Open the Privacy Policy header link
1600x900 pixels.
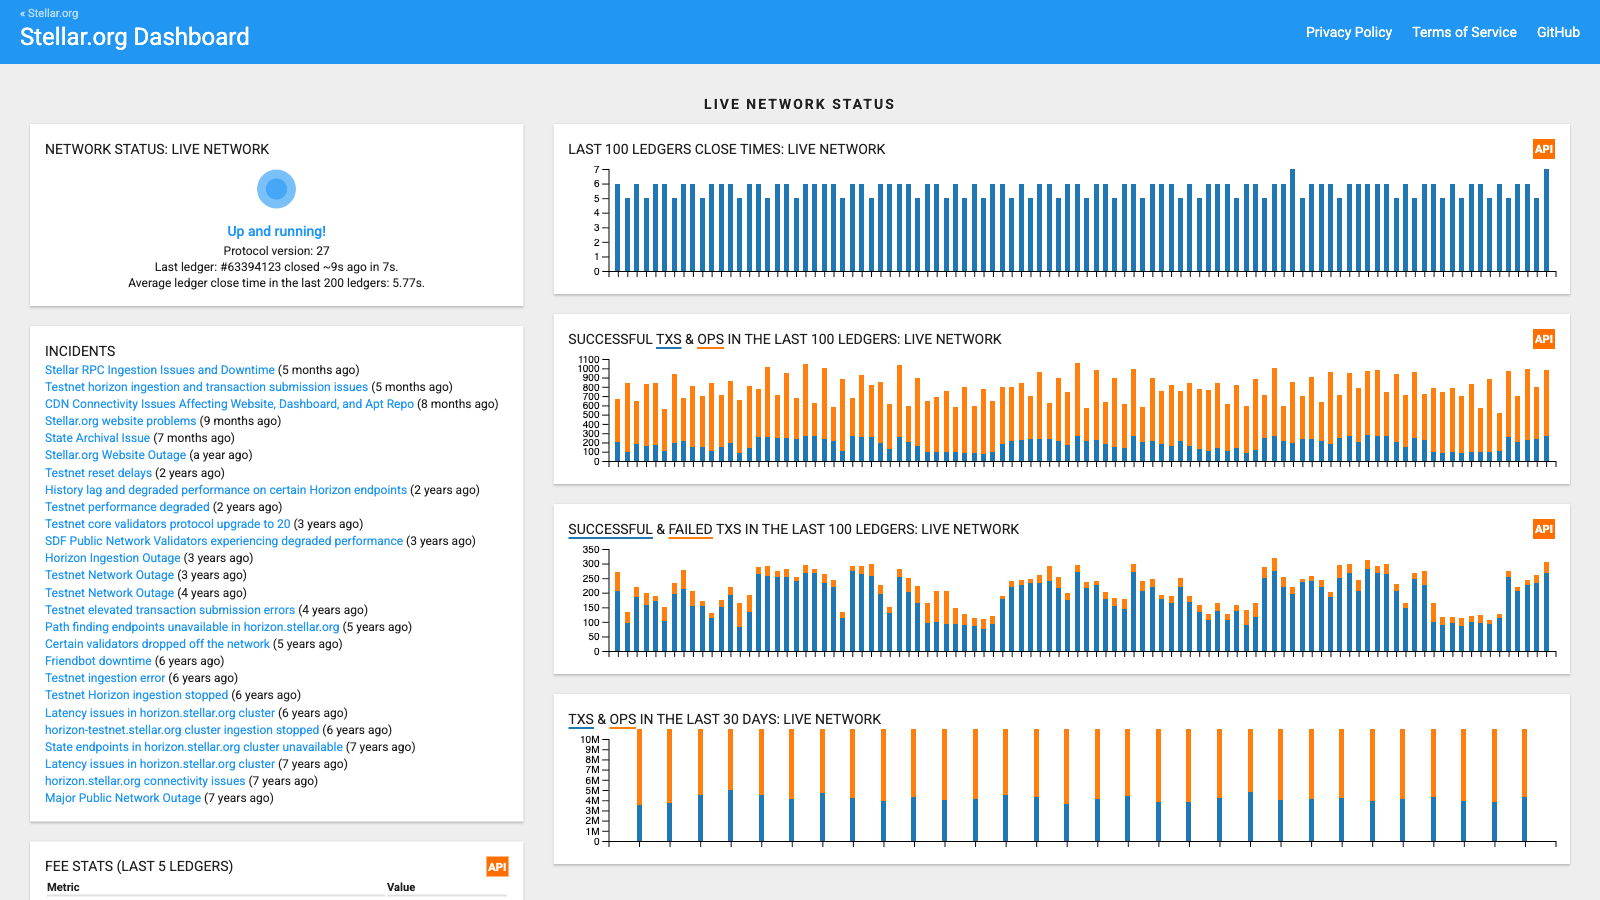click(x=1349, y=32)
